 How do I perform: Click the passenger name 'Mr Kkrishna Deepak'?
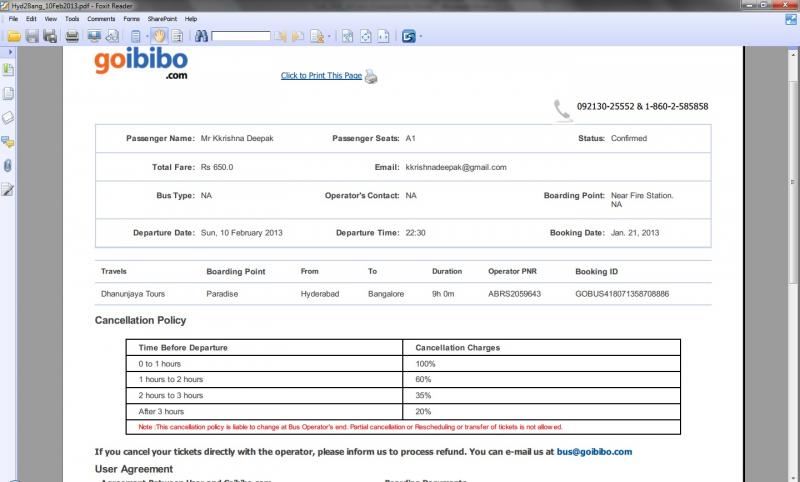(237, 138)
